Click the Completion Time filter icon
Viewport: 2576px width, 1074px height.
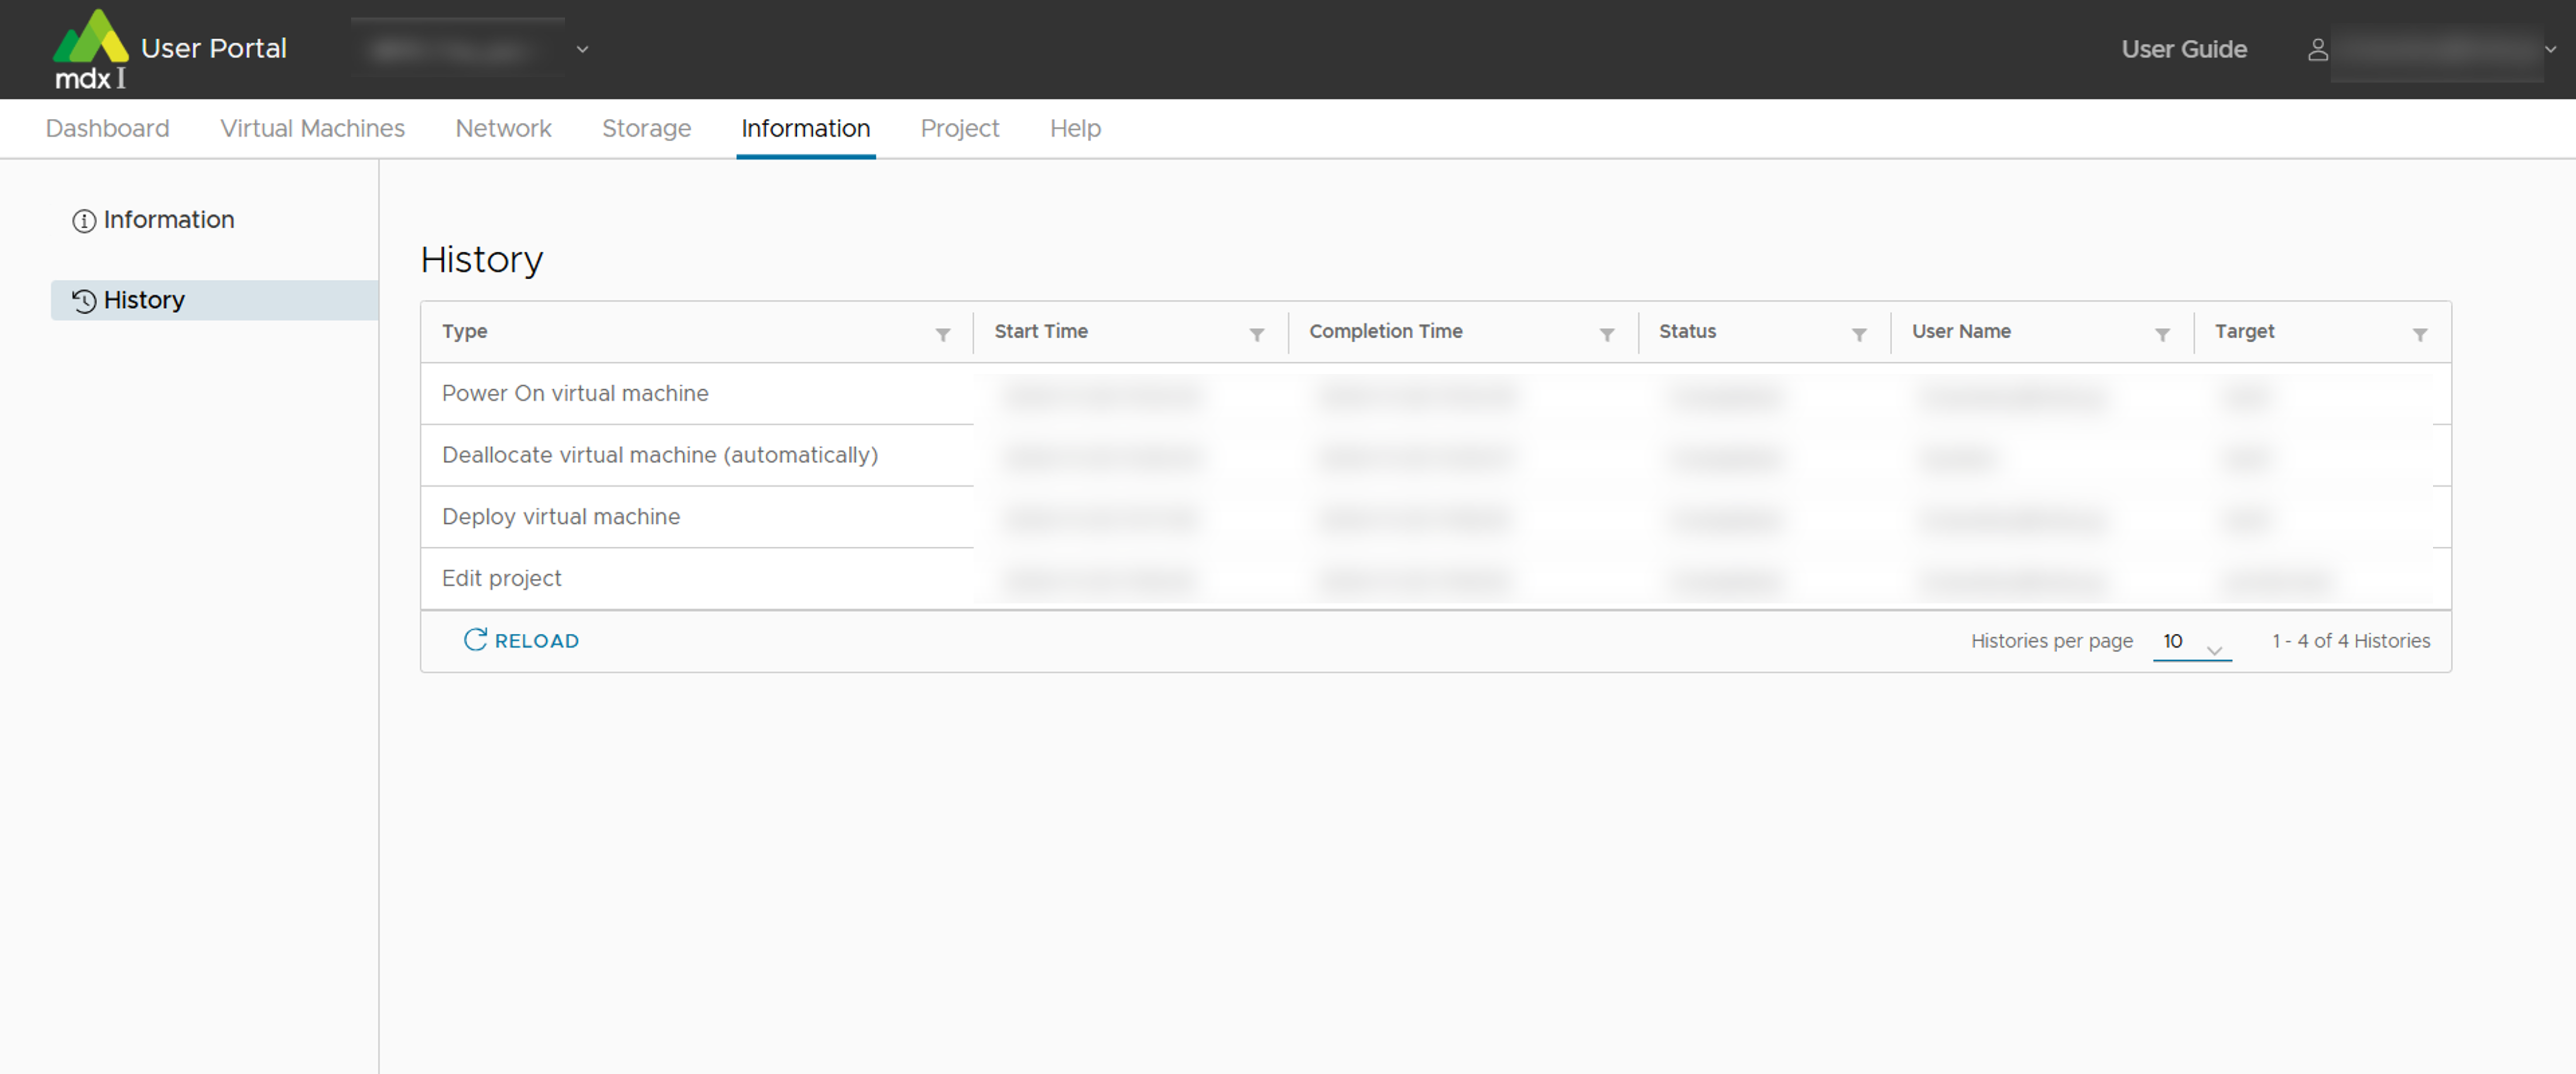click(1606, 335)
